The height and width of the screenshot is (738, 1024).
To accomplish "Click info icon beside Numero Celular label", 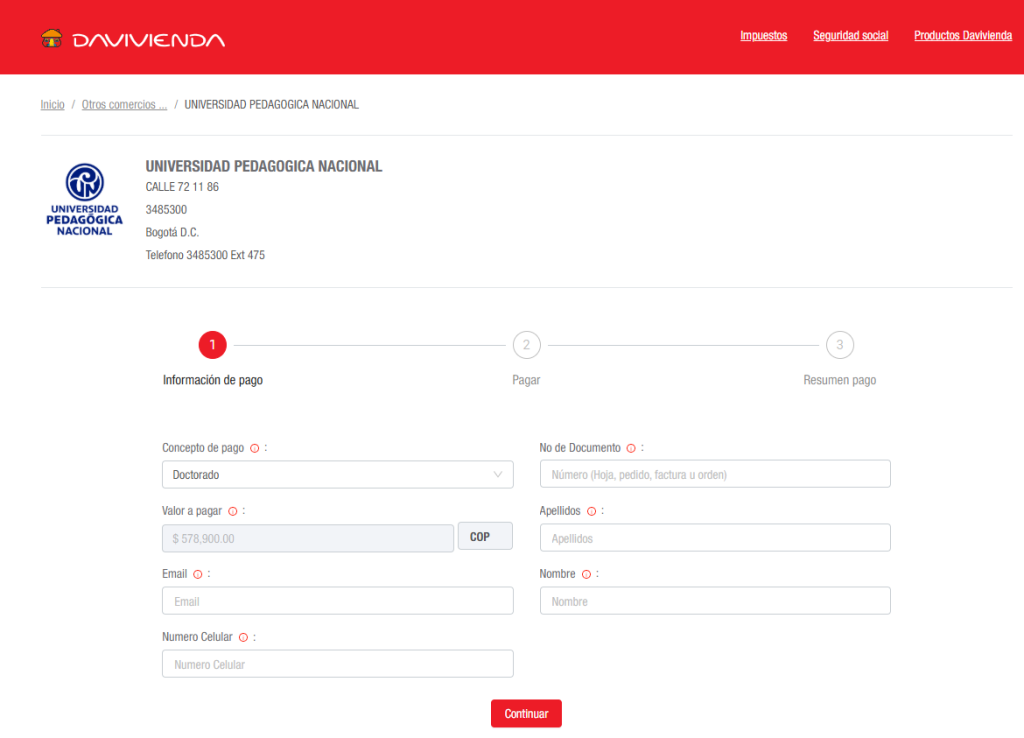I will tap(243, 637).
